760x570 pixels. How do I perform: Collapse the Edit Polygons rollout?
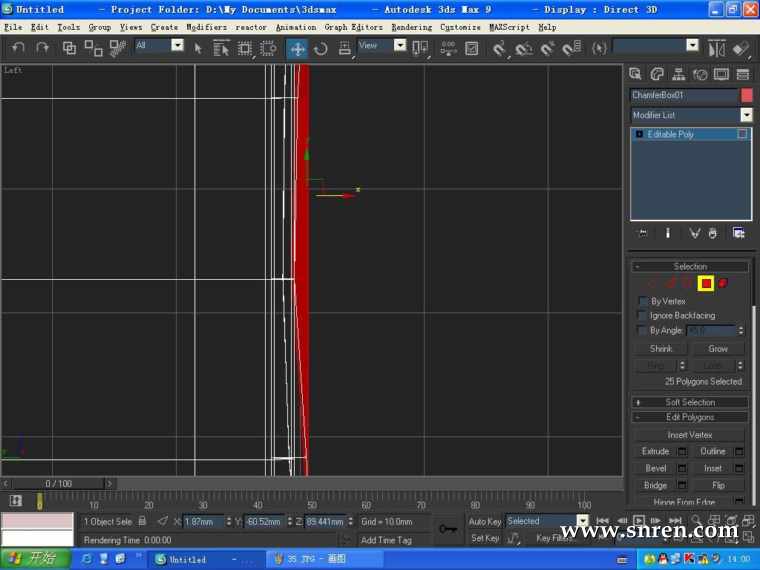690,417
